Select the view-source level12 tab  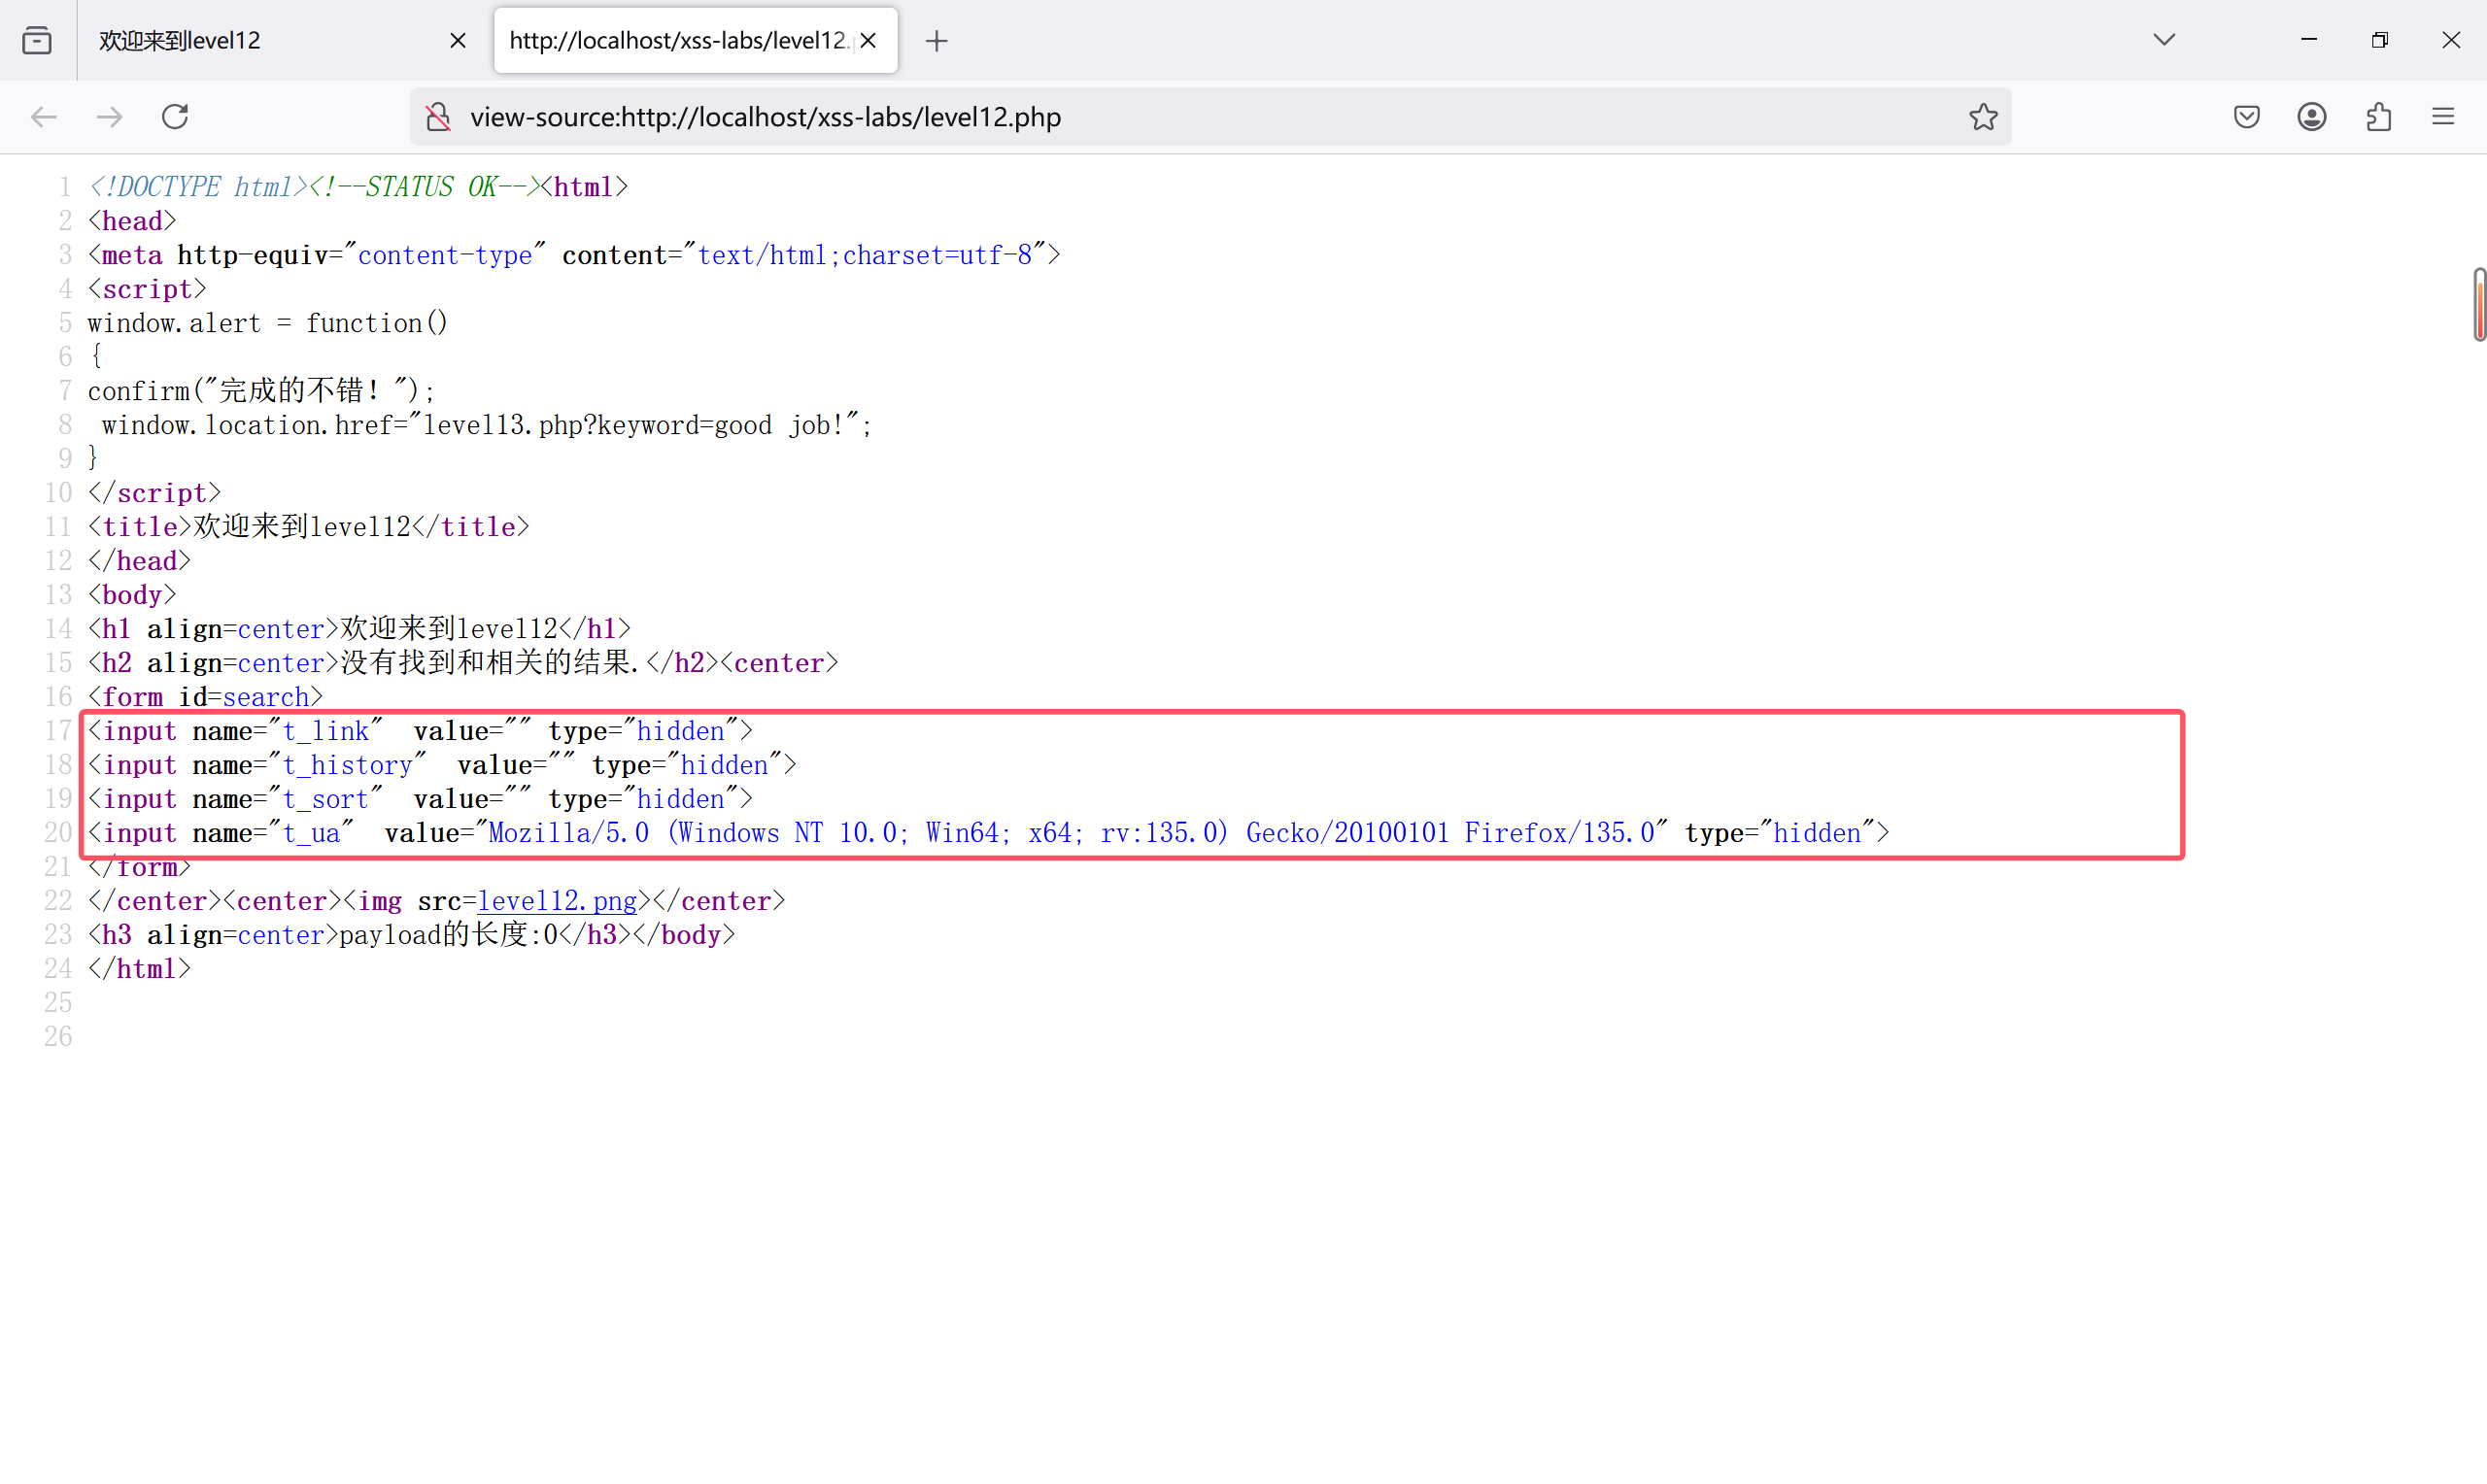pyautogui.click(x=678, y=40)
